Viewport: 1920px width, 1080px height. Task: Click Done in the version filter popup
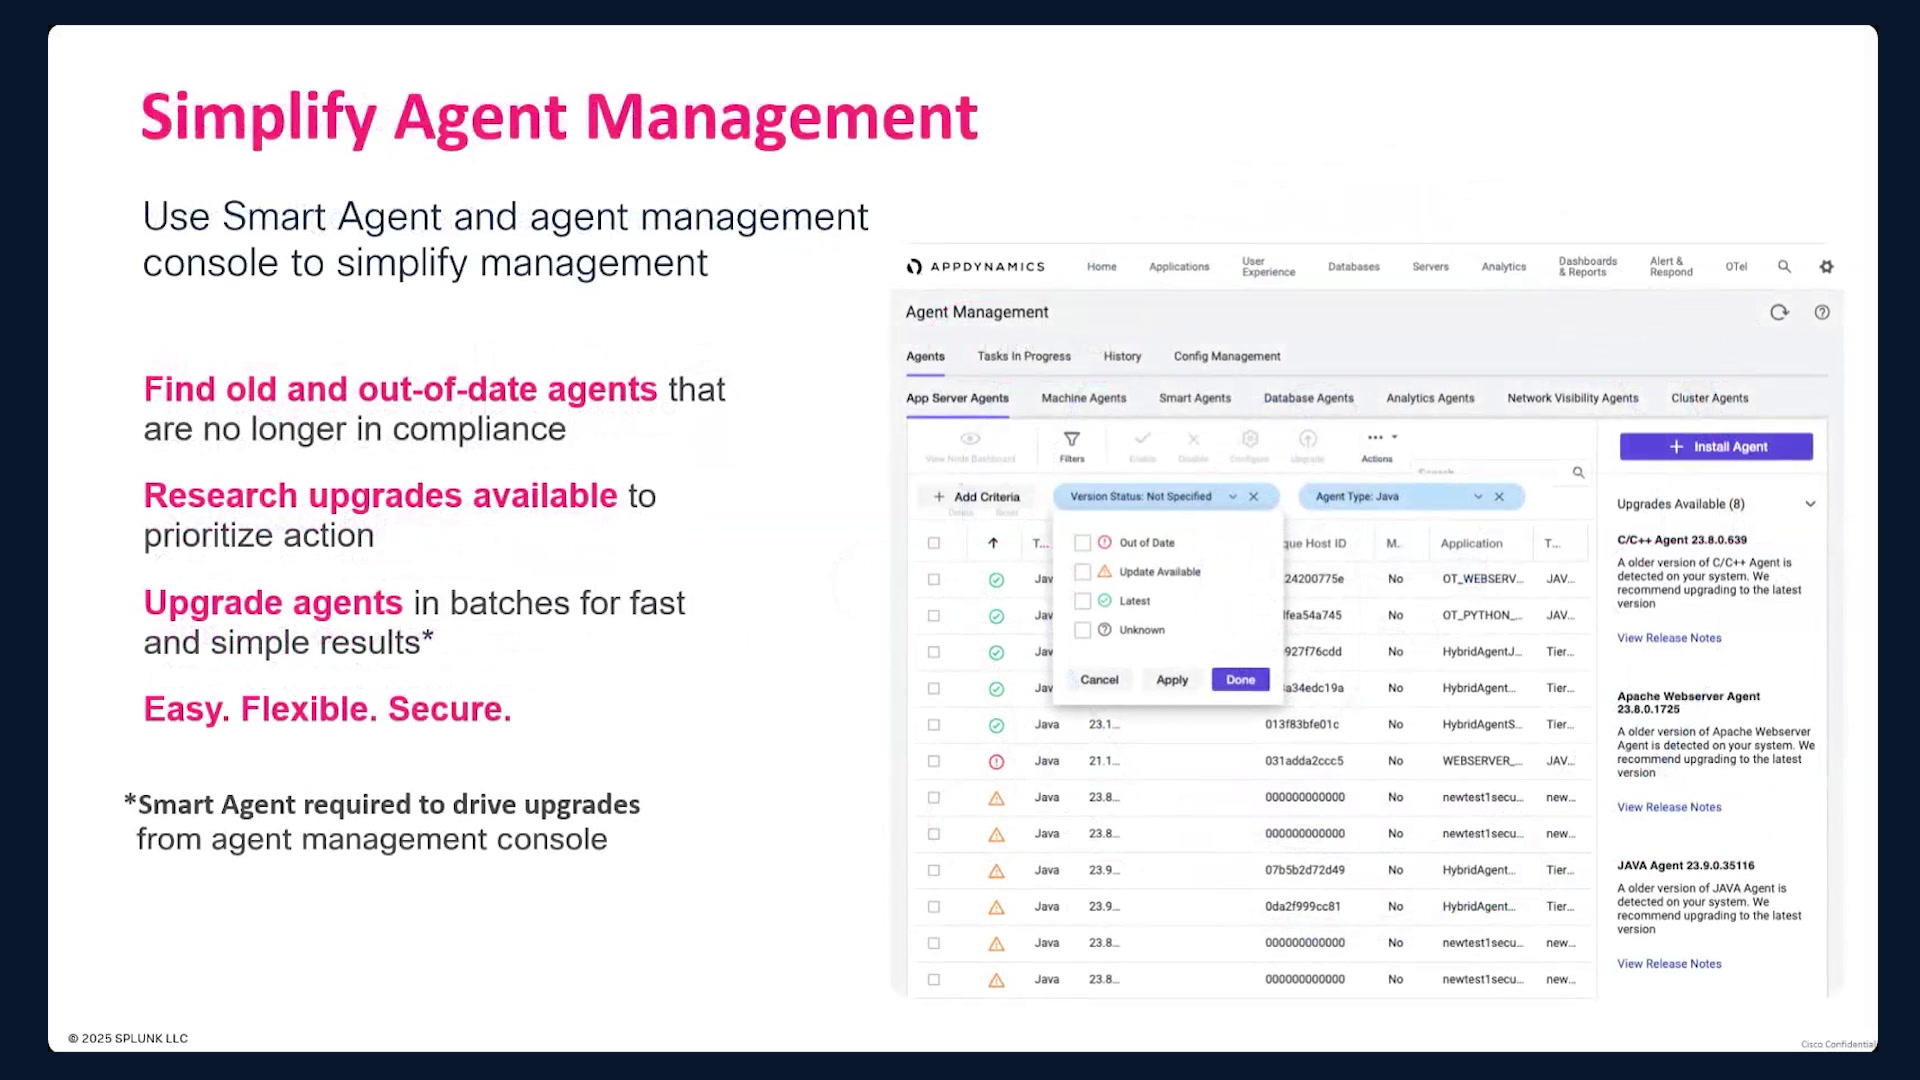[x=1240, y=680]
